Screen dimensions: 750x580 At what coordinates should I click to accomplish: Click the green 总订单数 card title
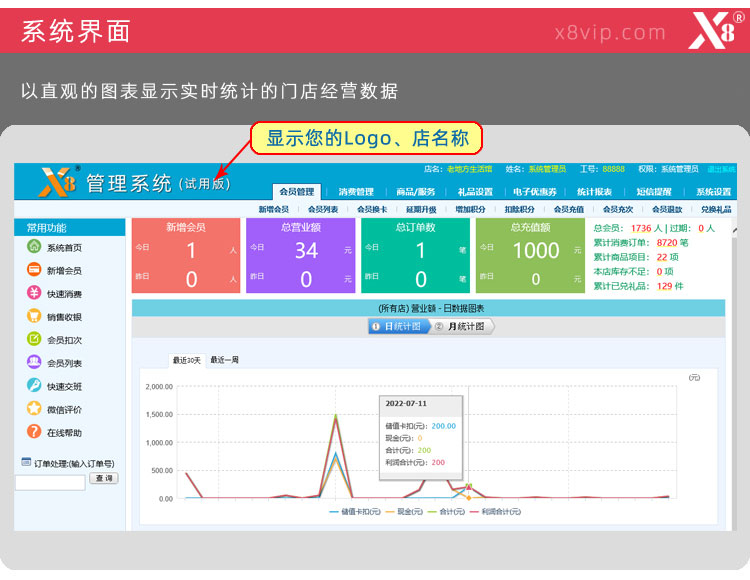click(x=415, y=227)
